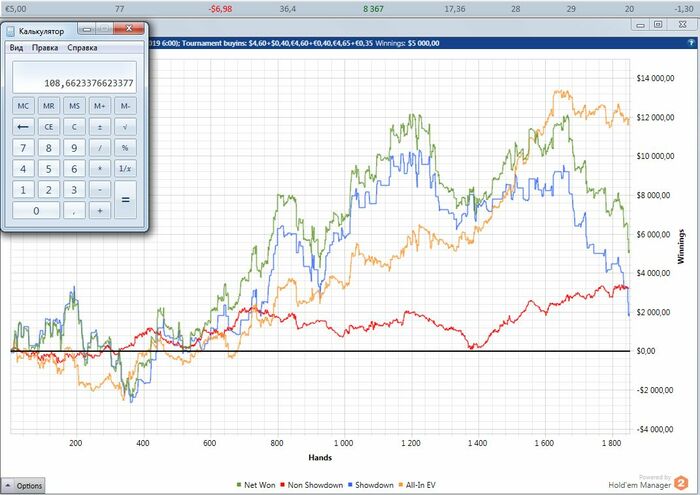
Task: Click the Hands axis title
Action: coord(320,458)
